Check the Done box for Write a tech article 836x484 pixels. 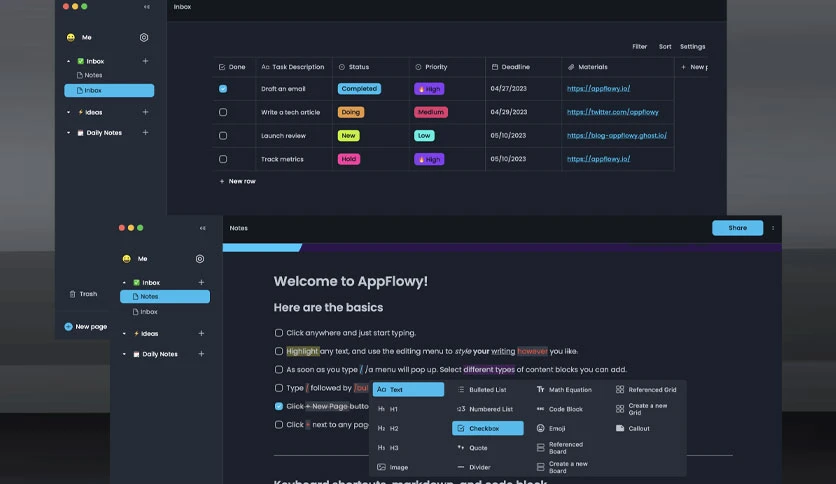click(223, 112)
